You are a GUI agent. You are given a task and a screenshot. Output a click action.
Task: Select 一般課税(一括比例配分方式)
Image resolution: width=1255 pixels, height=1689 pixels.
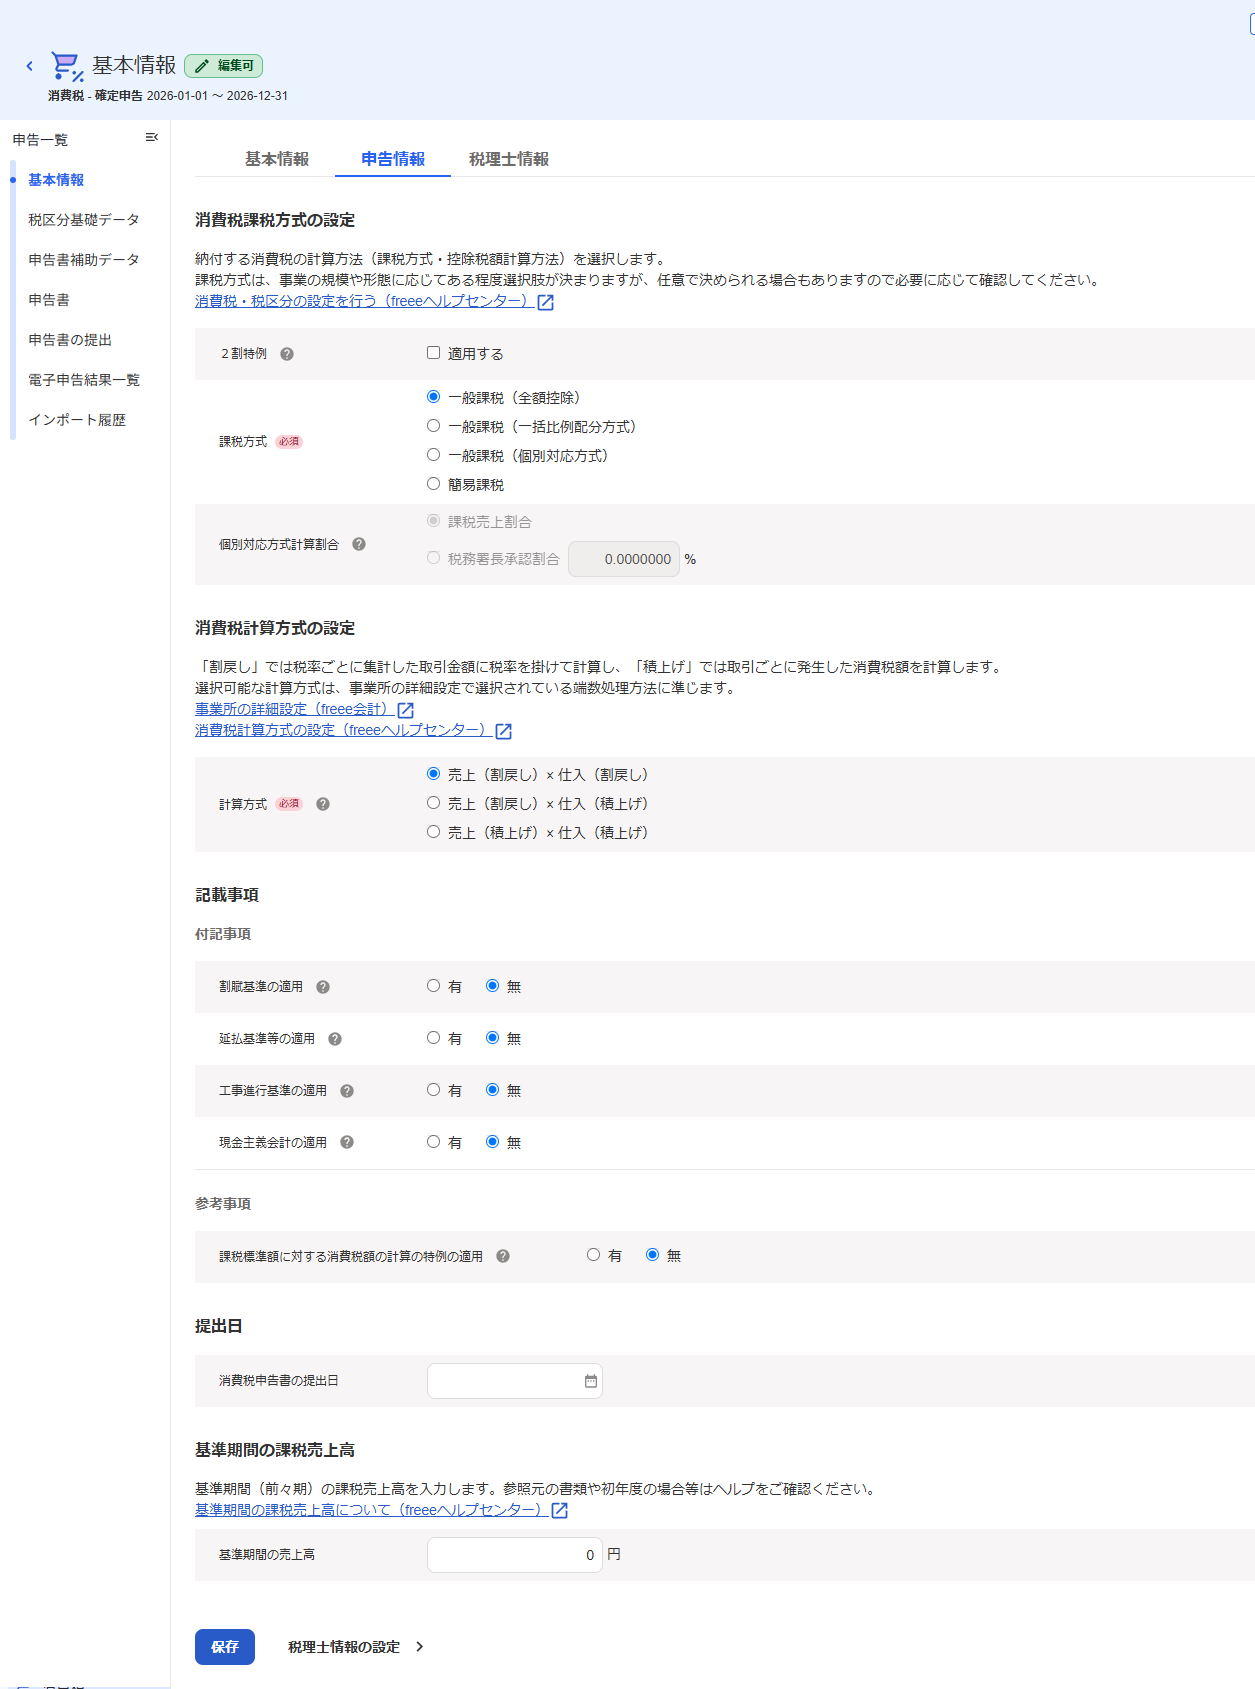click(434, 426)
